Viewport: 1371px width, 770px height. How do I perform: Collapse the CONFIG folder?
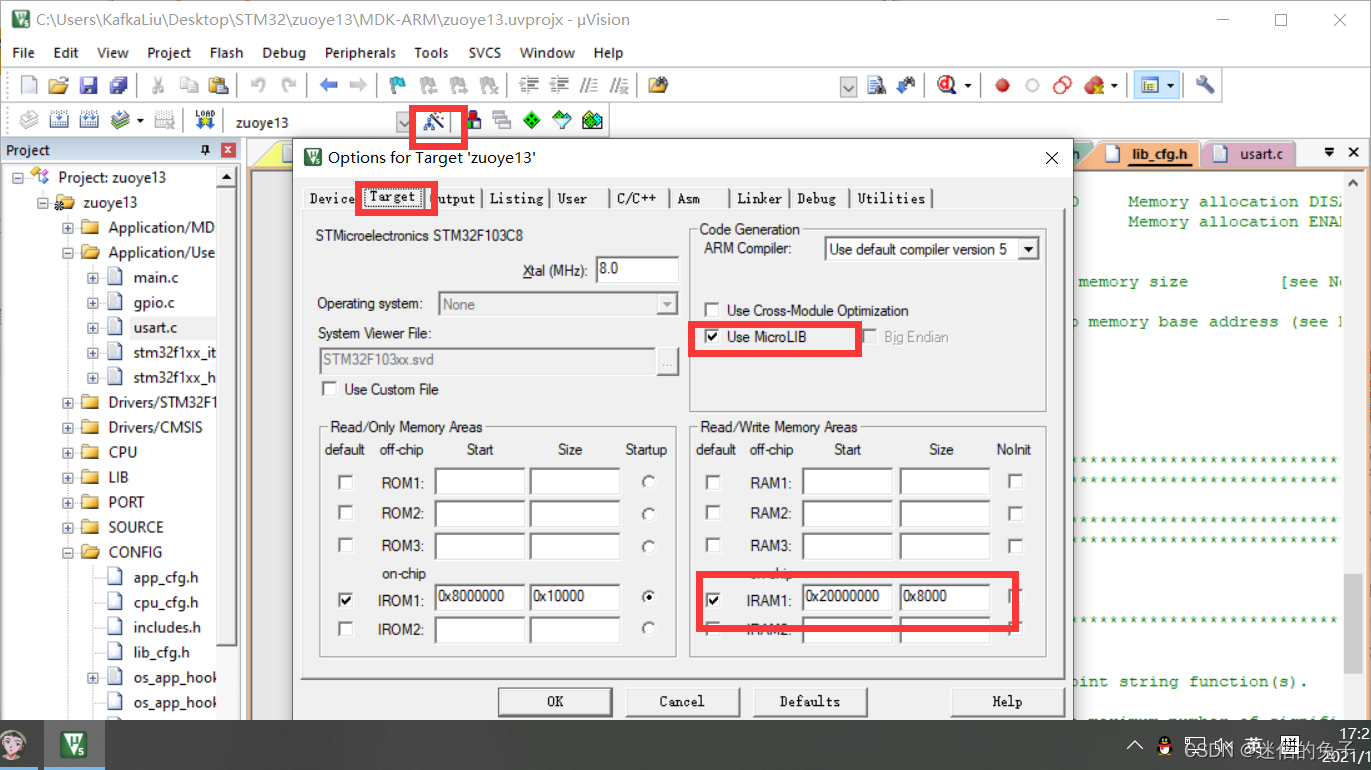coord(68,552)
